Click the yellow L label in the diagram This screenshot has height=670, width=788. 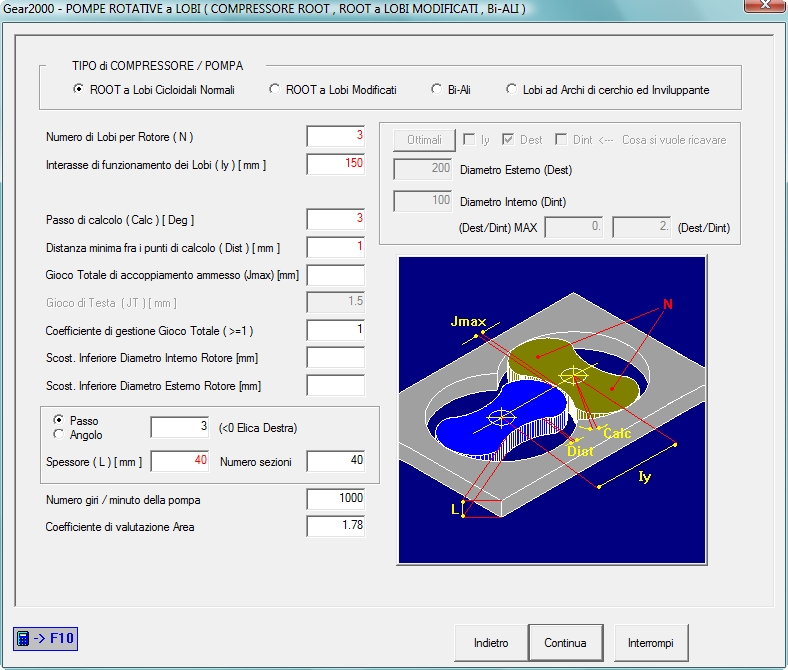pyautogui.click(x=455, y=509)
